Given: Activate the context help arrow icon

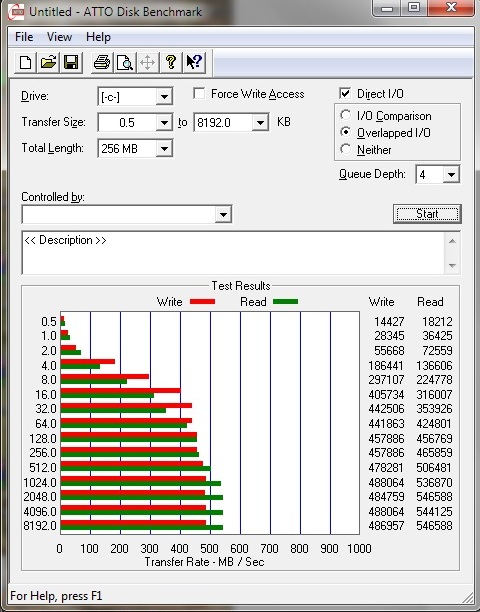Looking at the screenshot, I should [194, 62].
